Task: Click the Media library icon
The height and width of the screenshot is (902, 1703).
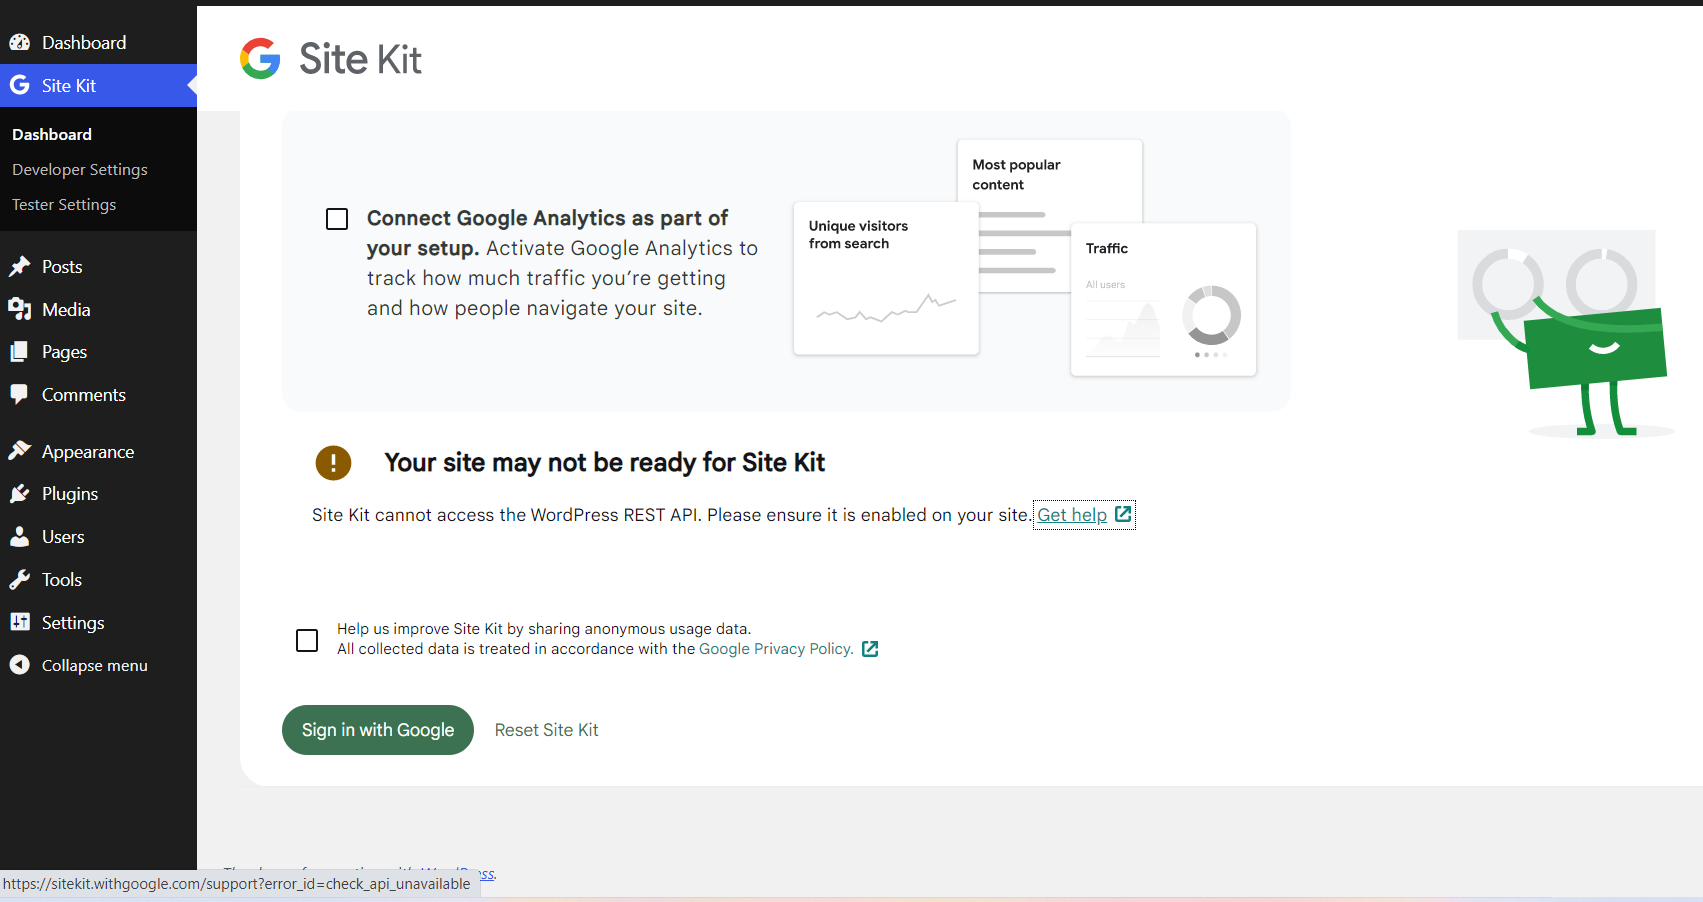Action: [x=20, y=310]
